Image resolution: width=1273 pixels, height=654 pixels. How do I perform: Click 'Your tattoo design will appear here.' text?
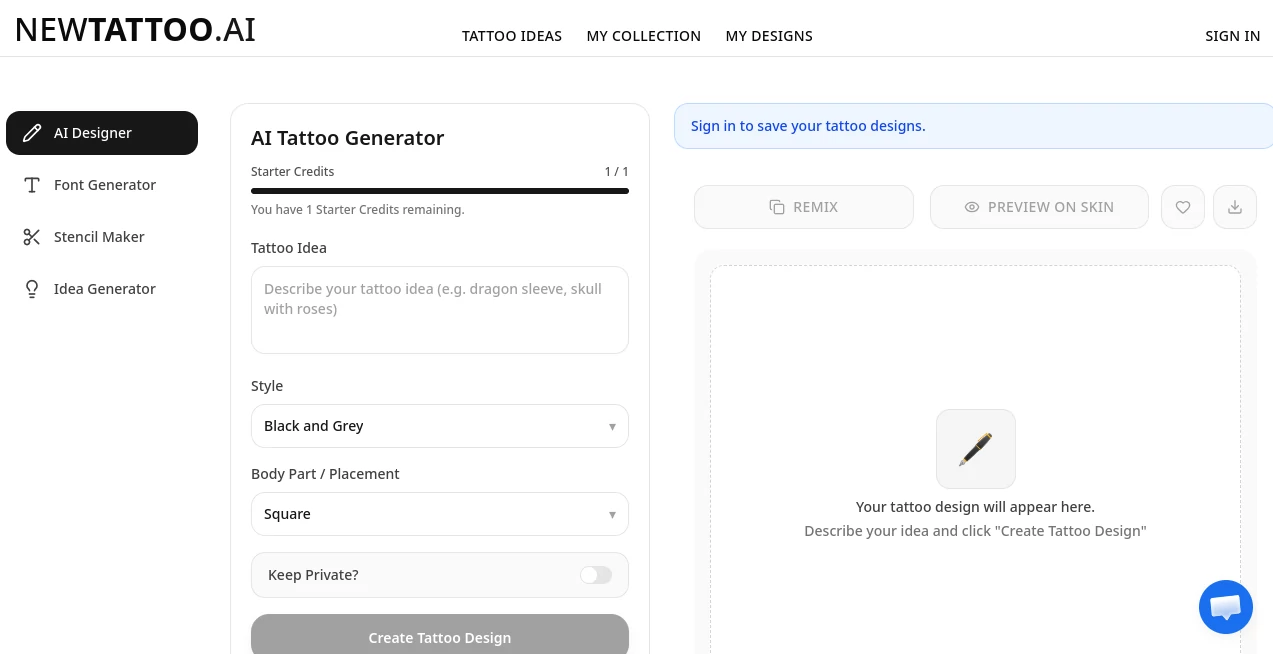tap(975, 507)
